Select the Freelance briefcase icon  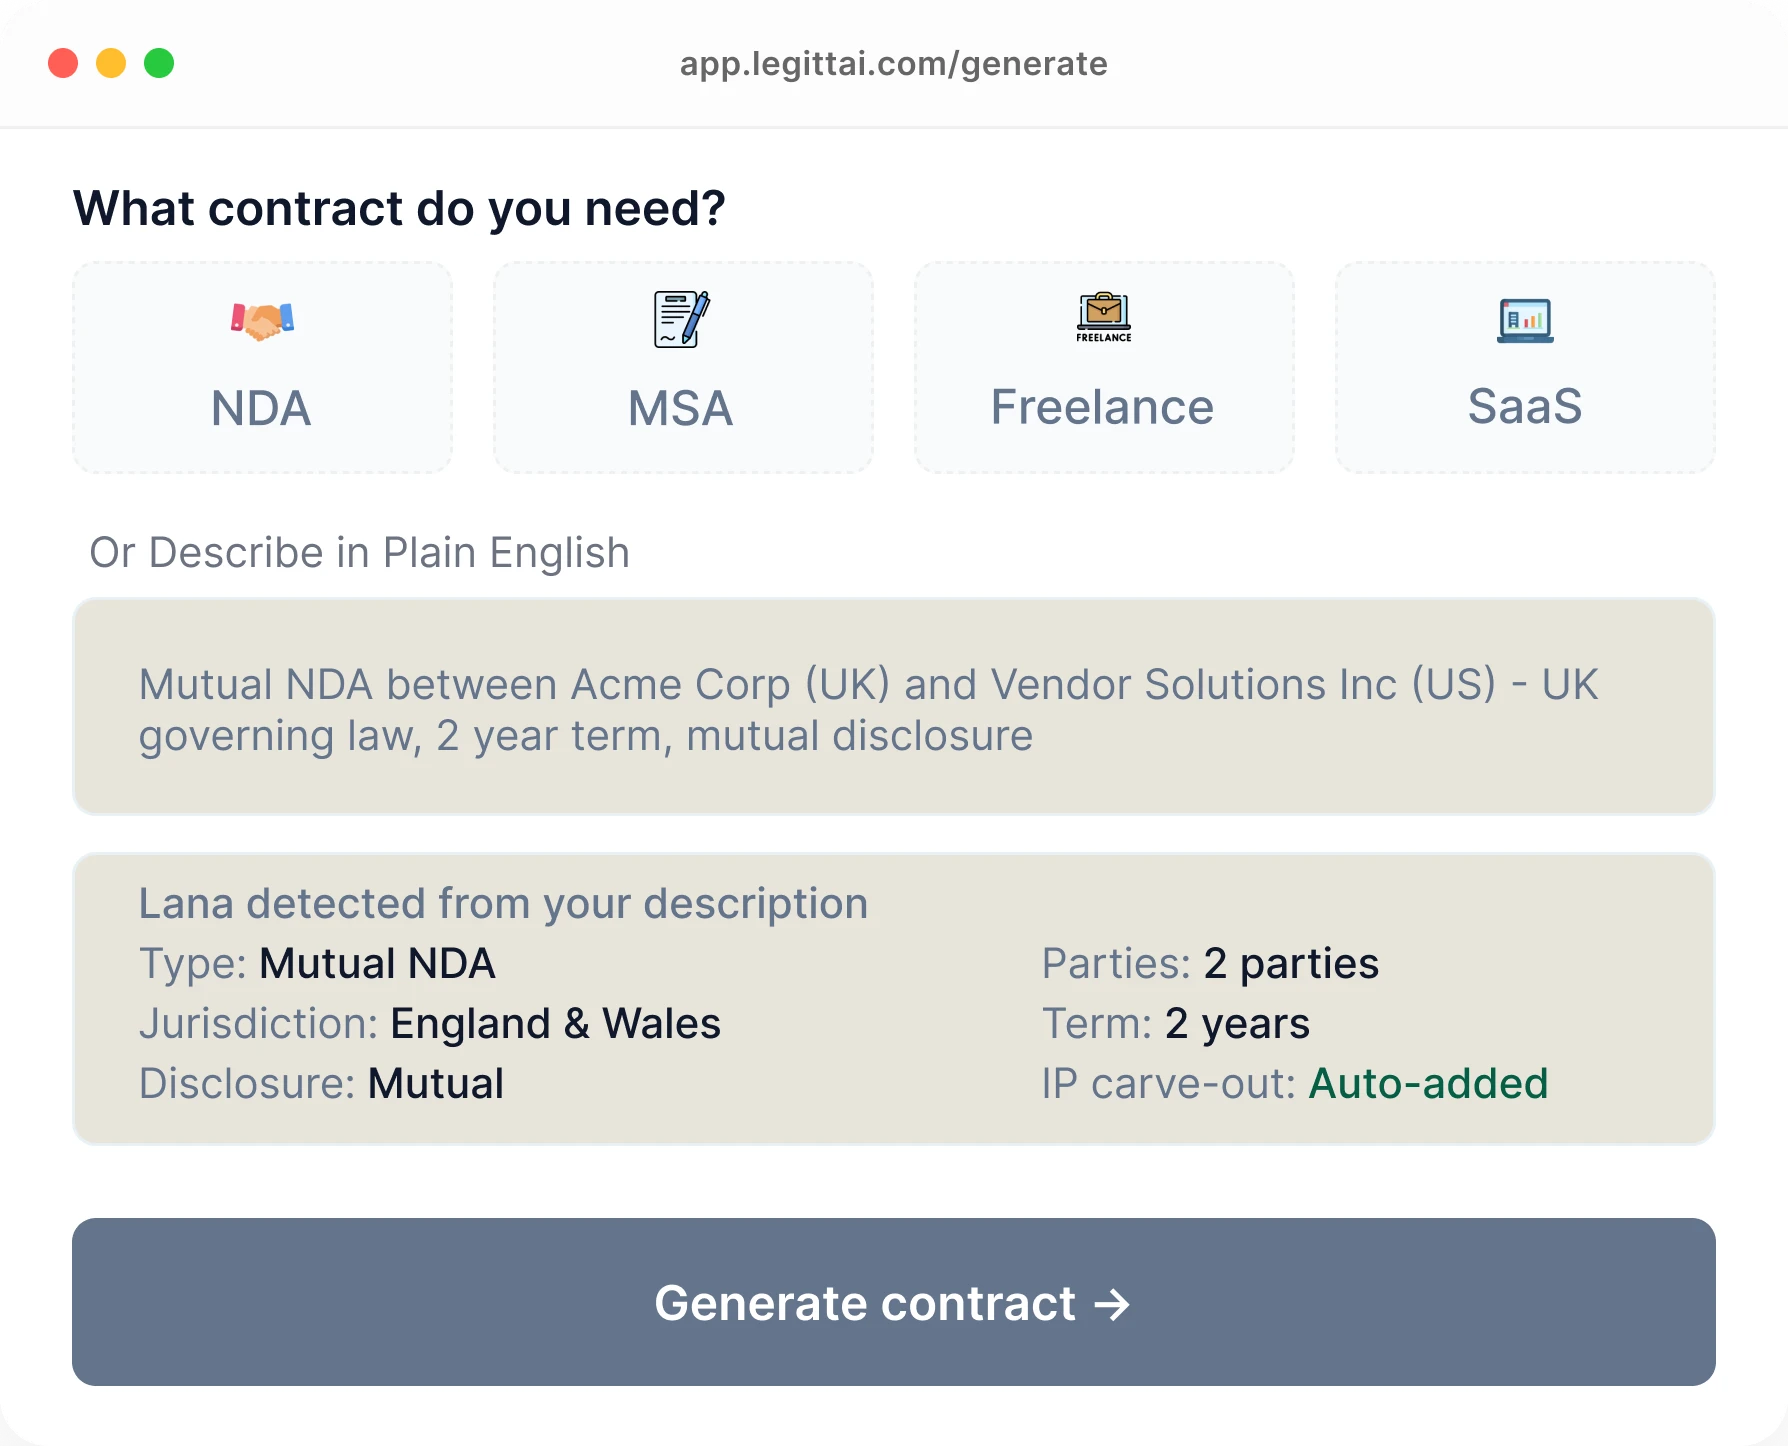[x=1103, y=318]
